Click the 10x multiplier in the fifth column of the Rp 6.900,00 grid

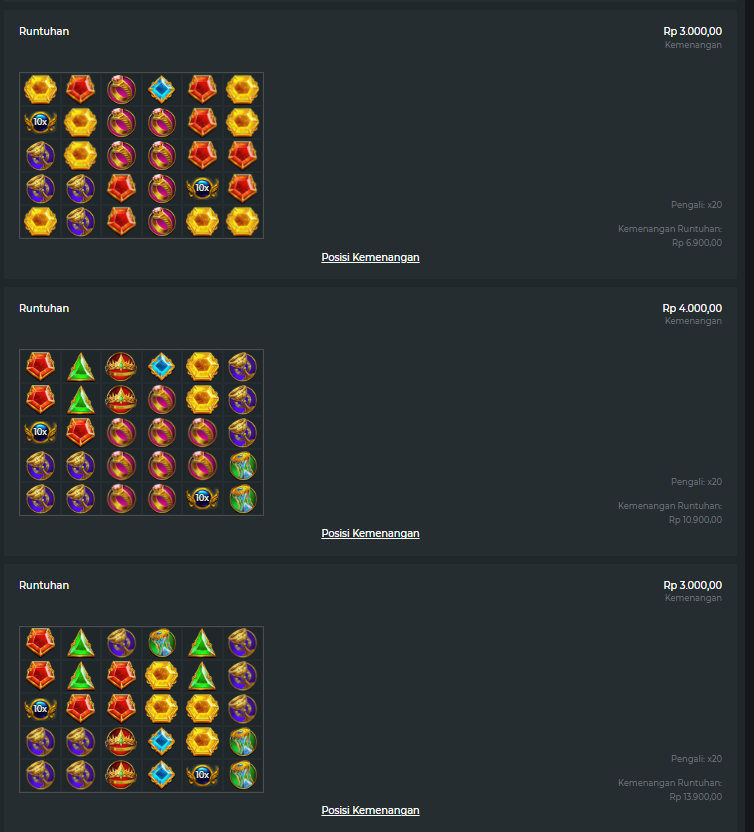202,188
